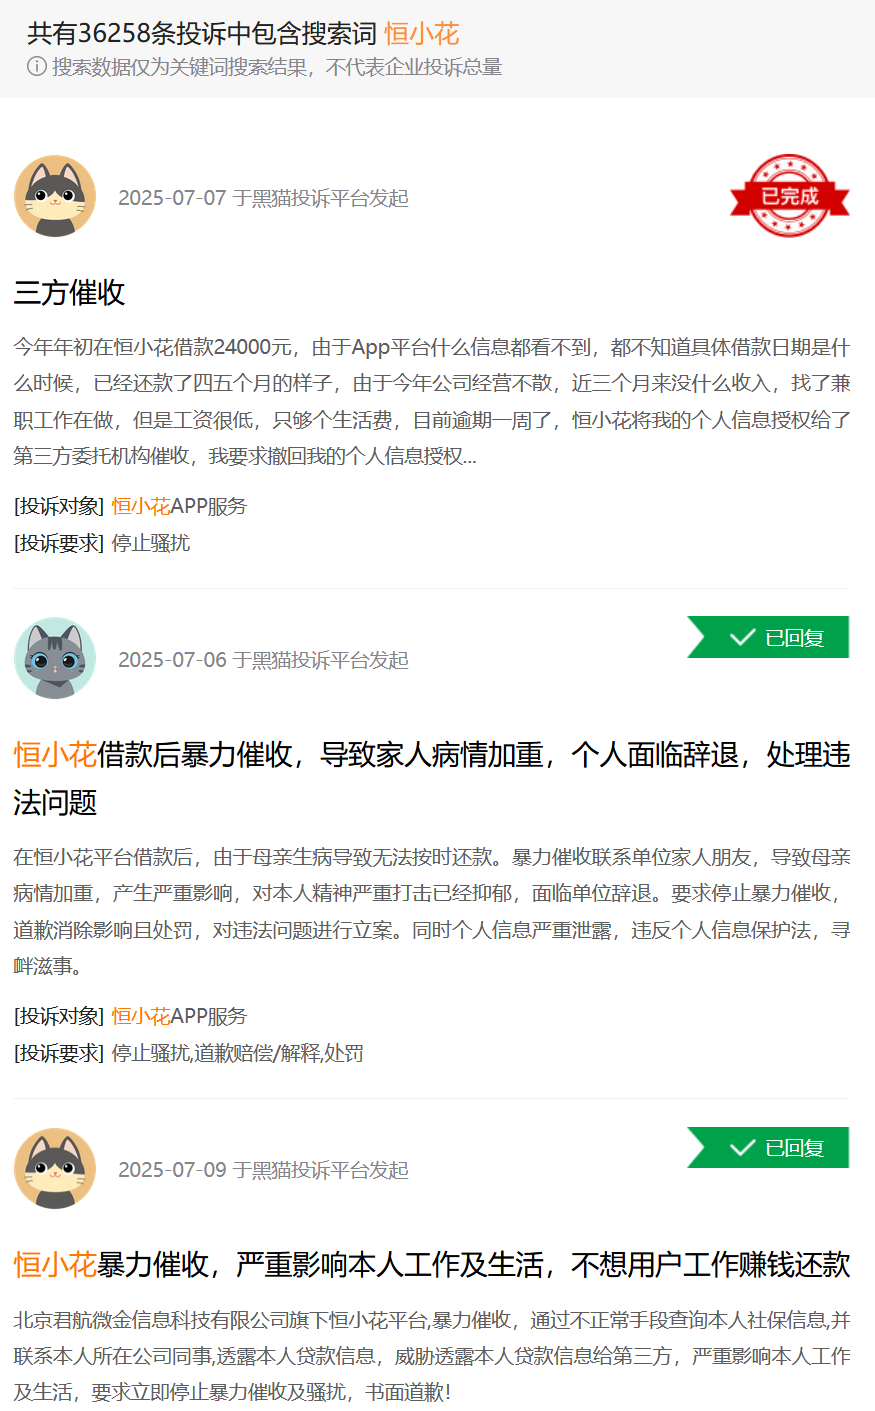Image resolution: width=875 pixels, height=1411 pixels.
Task: Click the green 已回复 badge on second complaint
Action: point(768,637)
